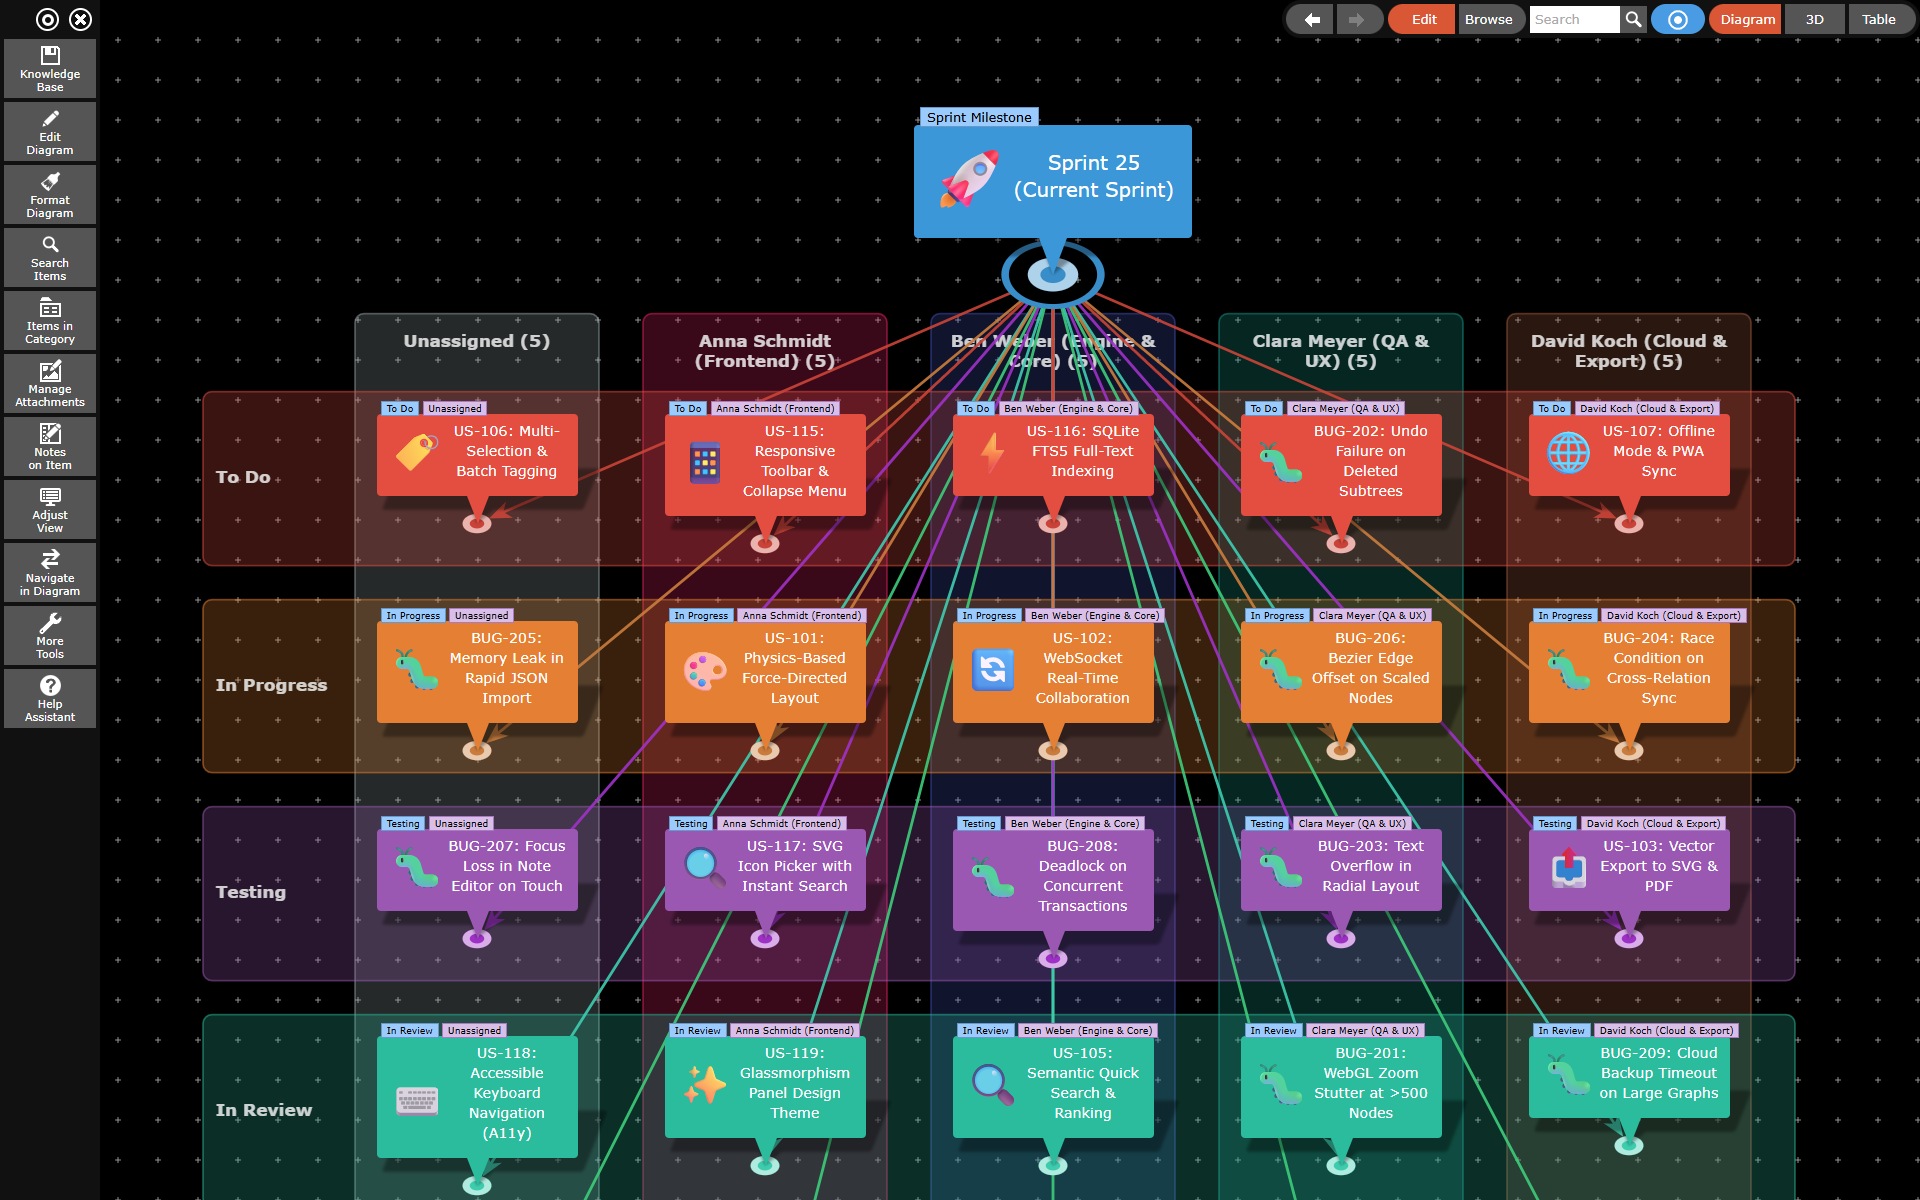Click the lightning icon on US-116 card

coord(992,452)
